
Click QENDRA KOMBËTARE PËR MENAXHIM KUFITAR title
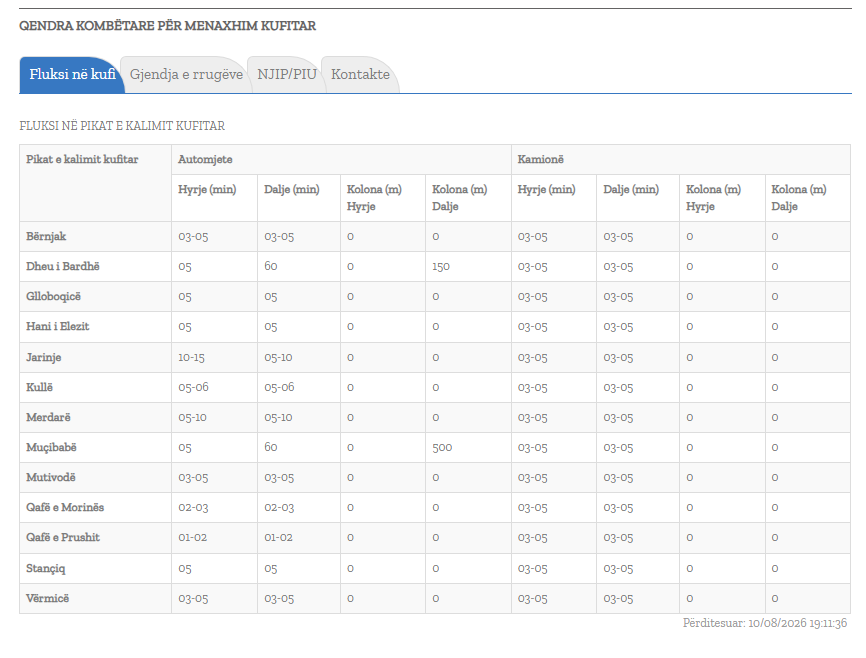click(x=167, y=26)
